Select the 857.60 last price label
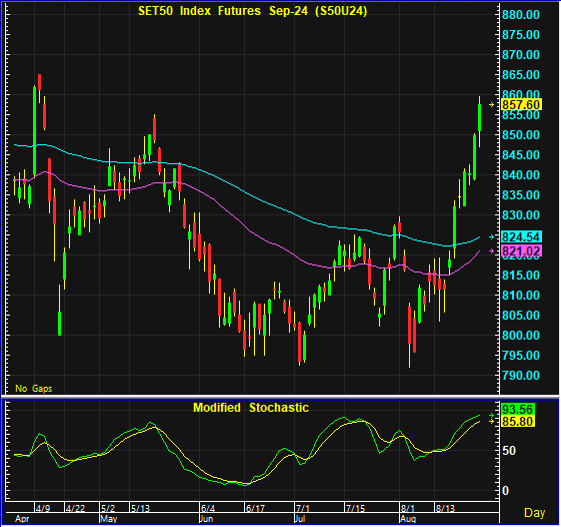The width and height of the screenshot is (561, 527). [x=521, y=105]
